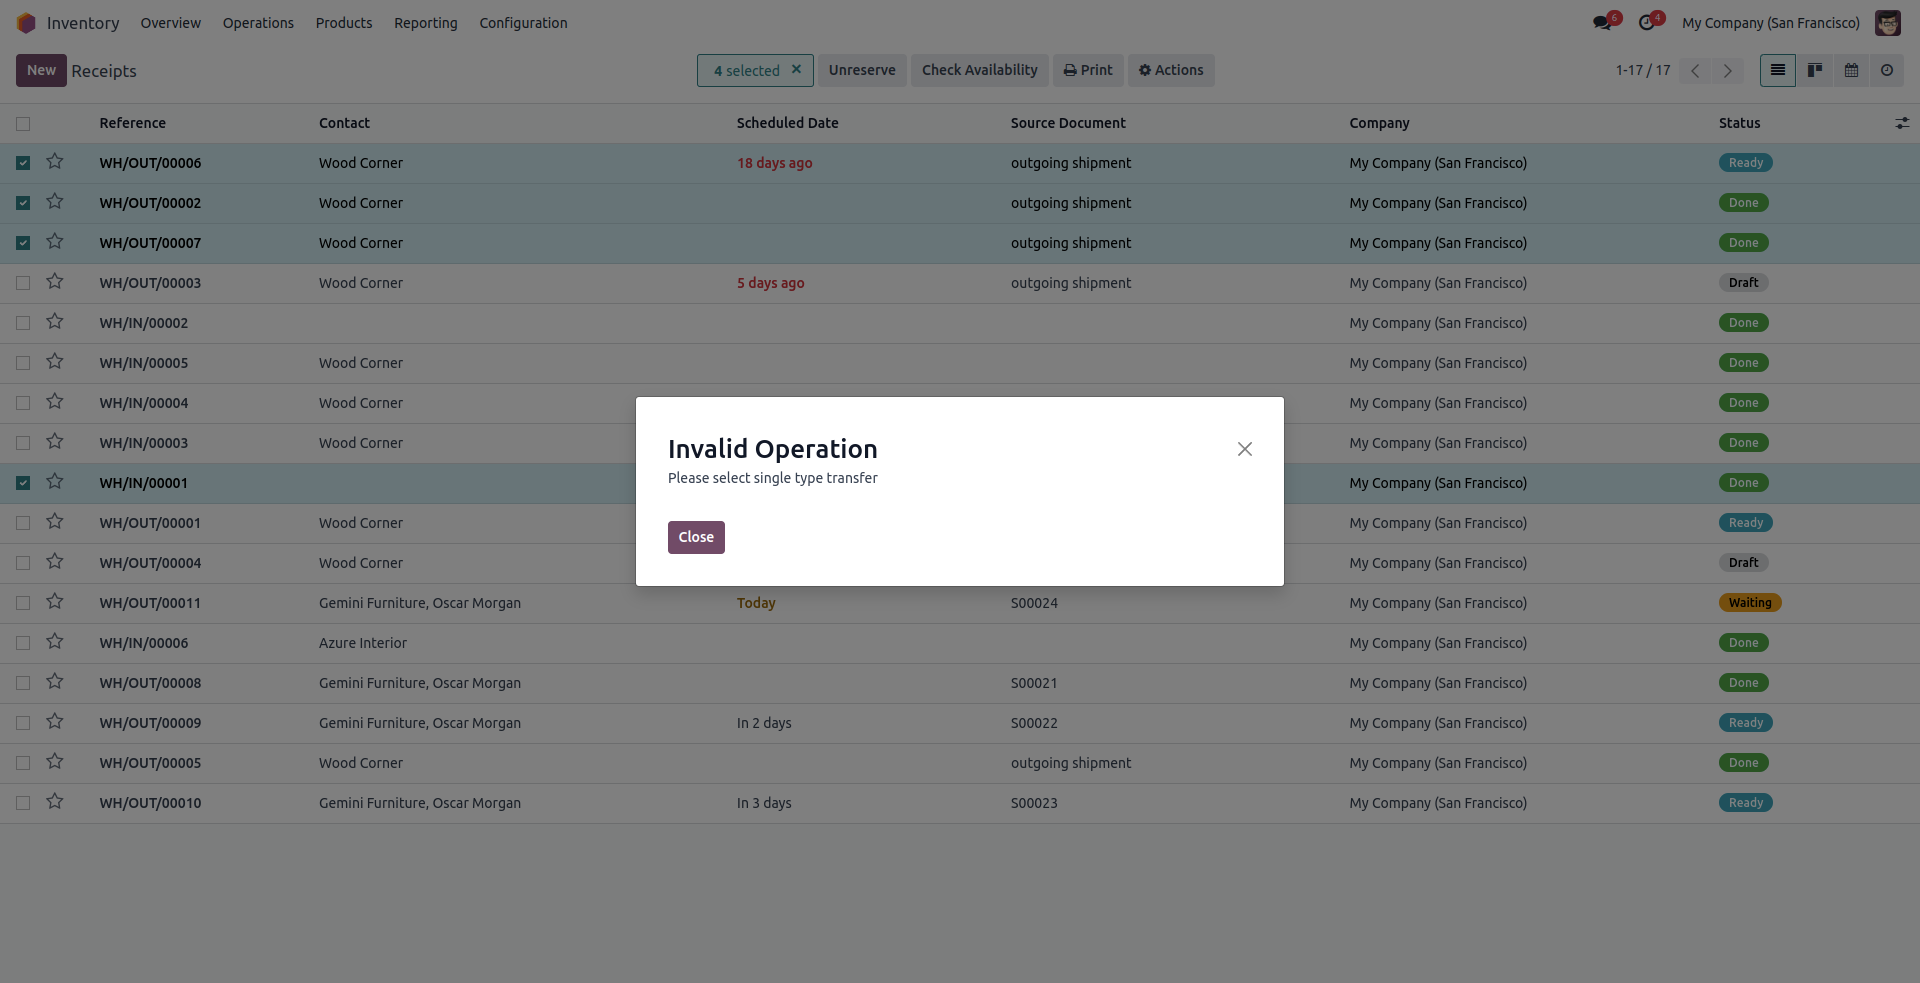Image resolution: width=1920 pixels, height=983 pixels.
Task: Tick the WH/IN/00002 row checkbox
Action: 23,323
